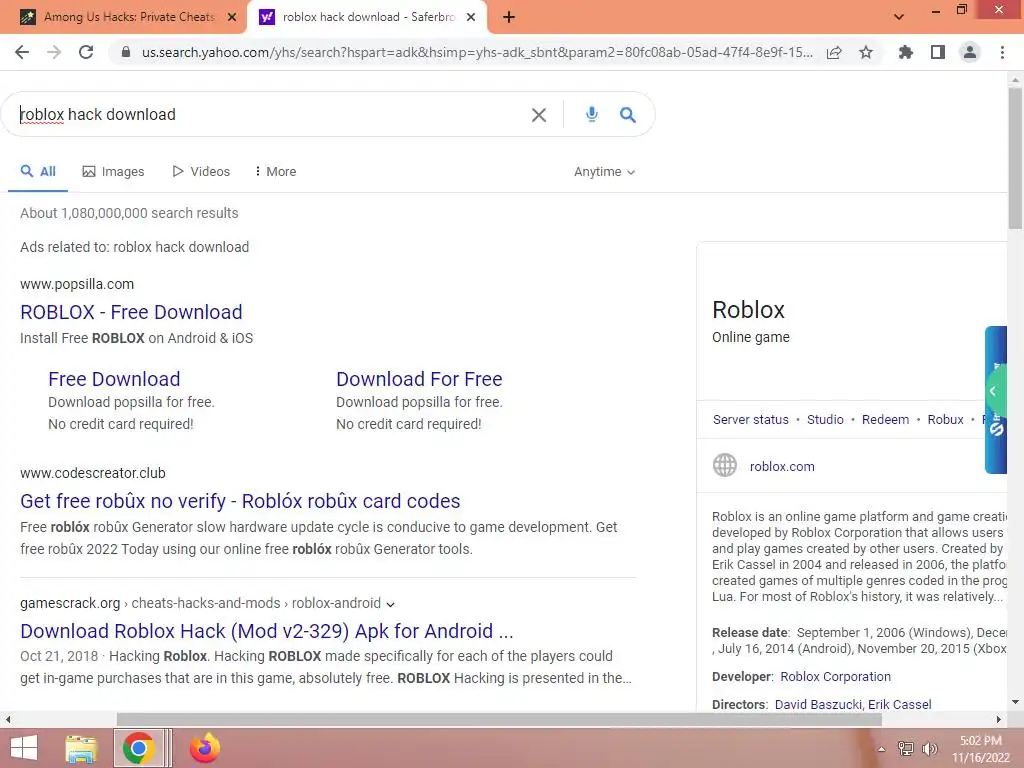1024x768 pixels.
Task: Open Download Roblox Hack Apk result
Action: (x=267, y=631)
